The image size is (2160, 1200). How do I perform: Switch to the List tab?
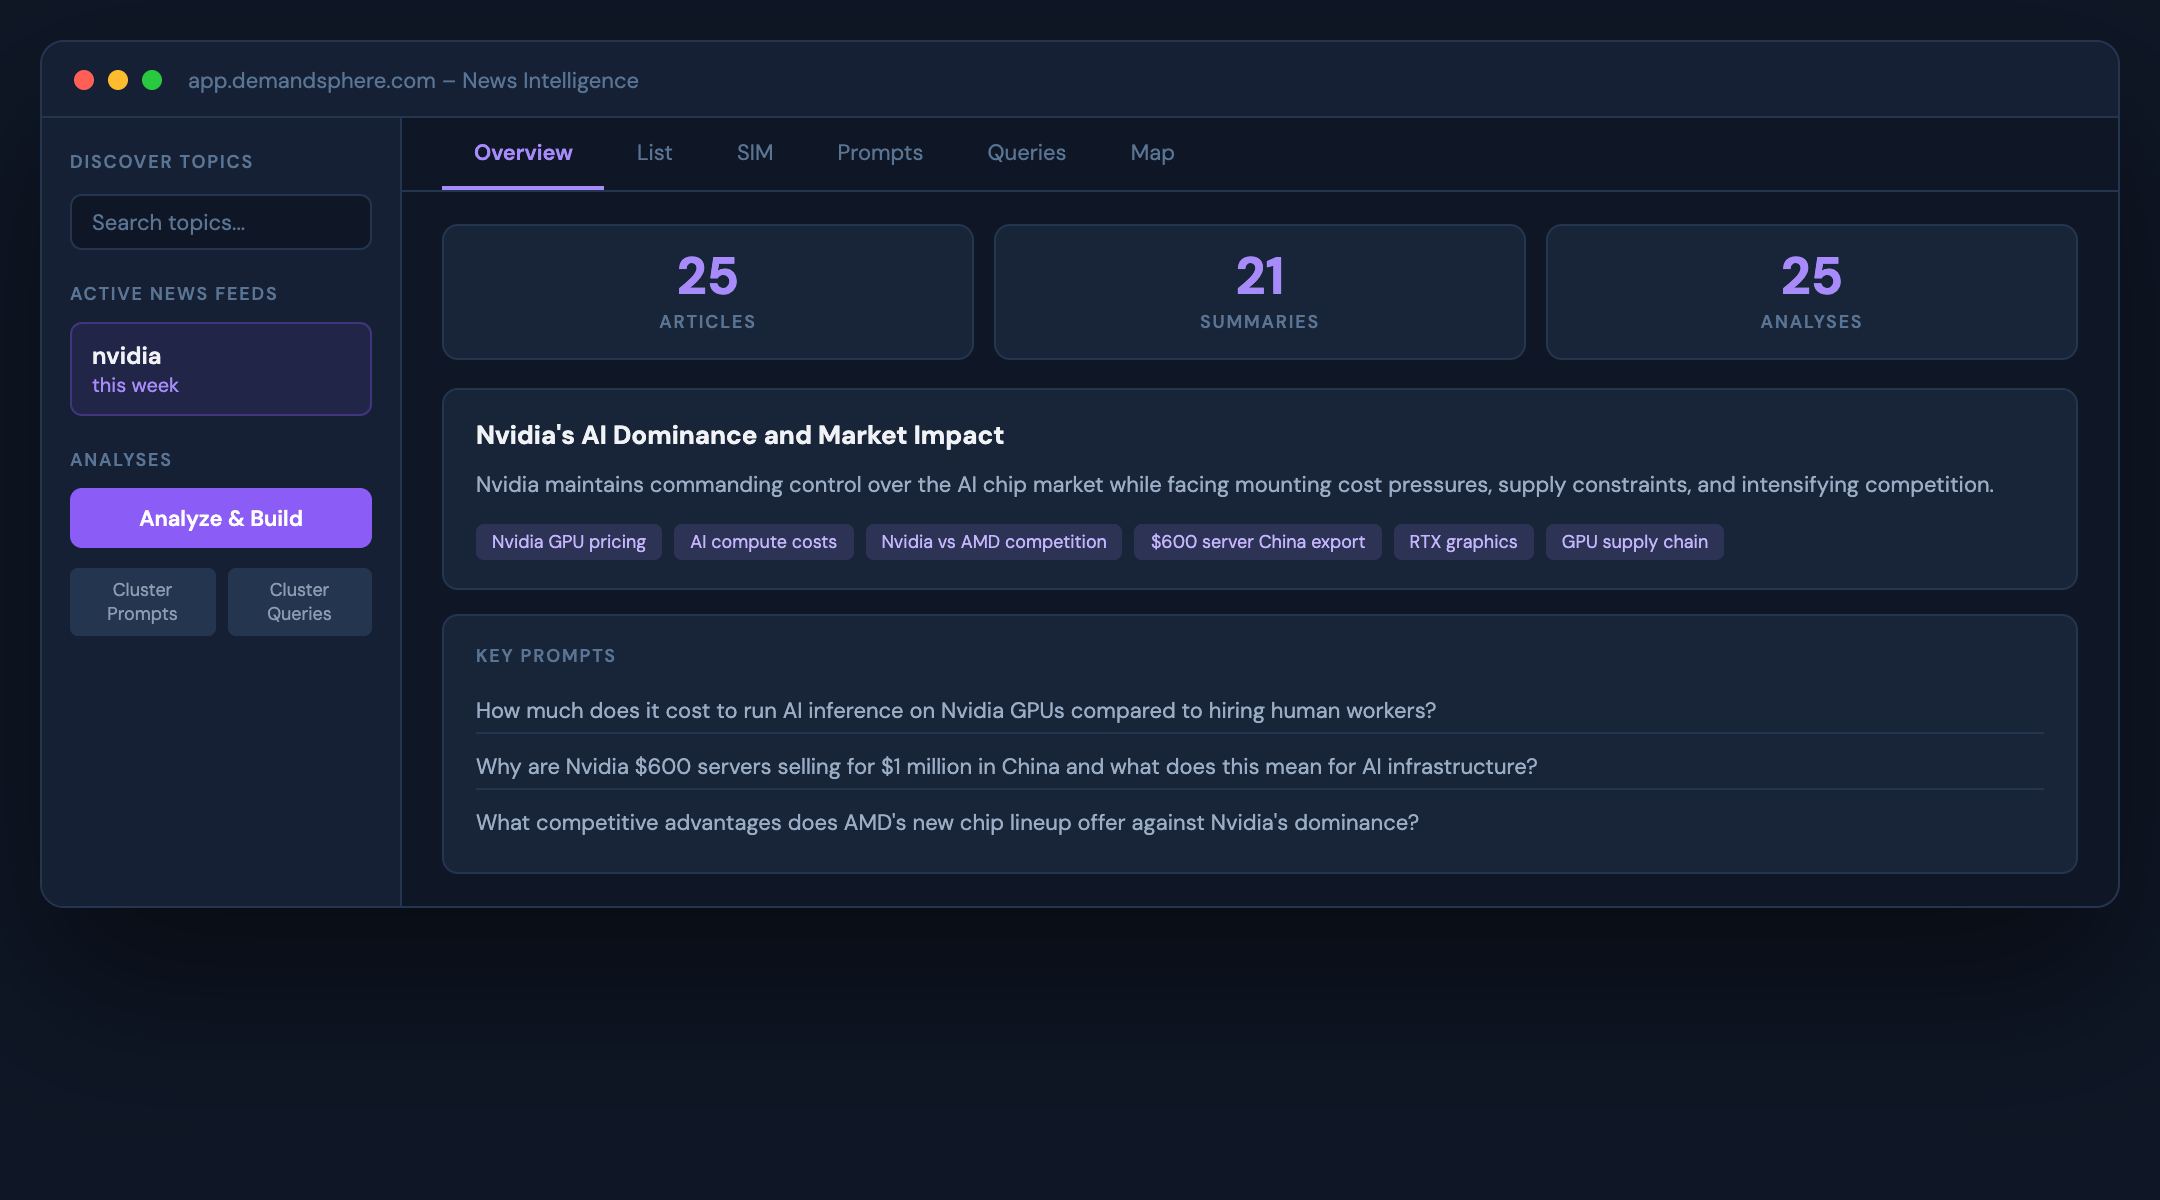tap(654, 152)
